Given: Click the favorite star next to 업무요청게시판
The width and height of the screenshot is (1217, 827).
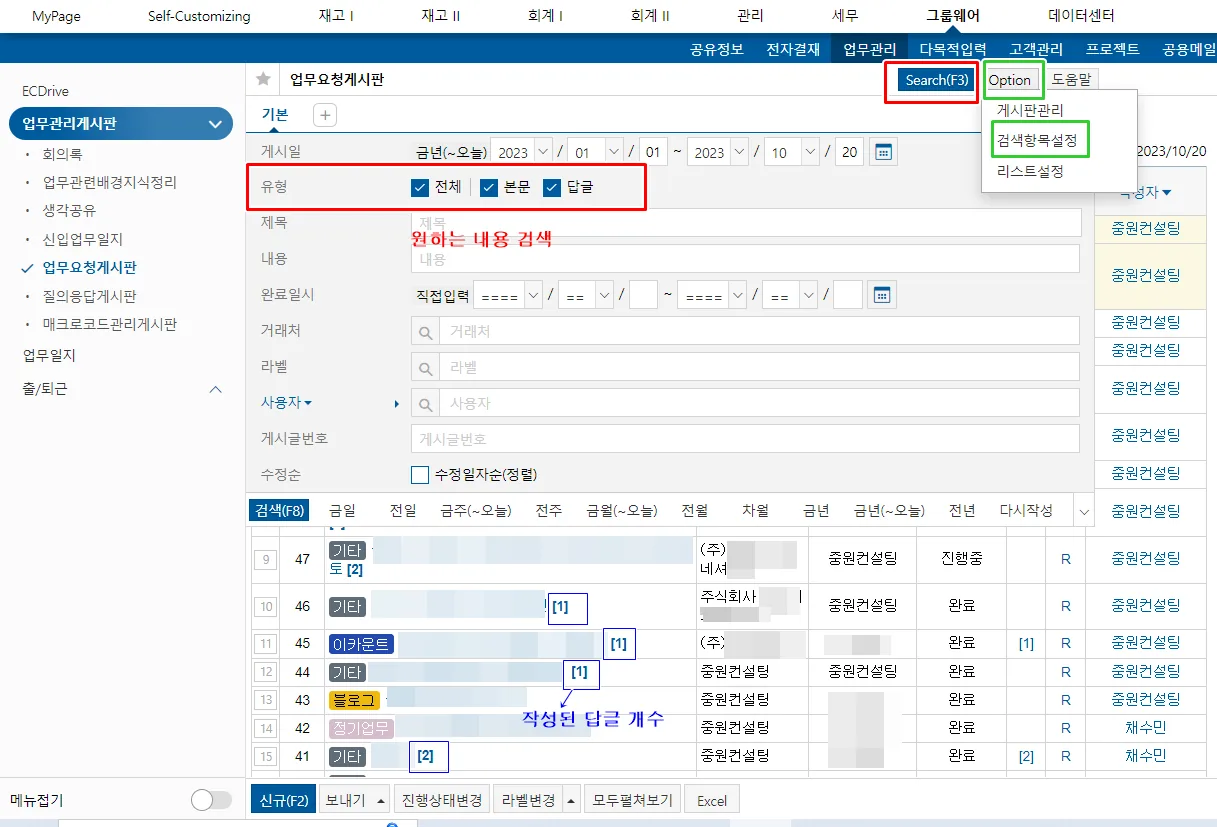Looking at the screenshot, I should 263,79.
